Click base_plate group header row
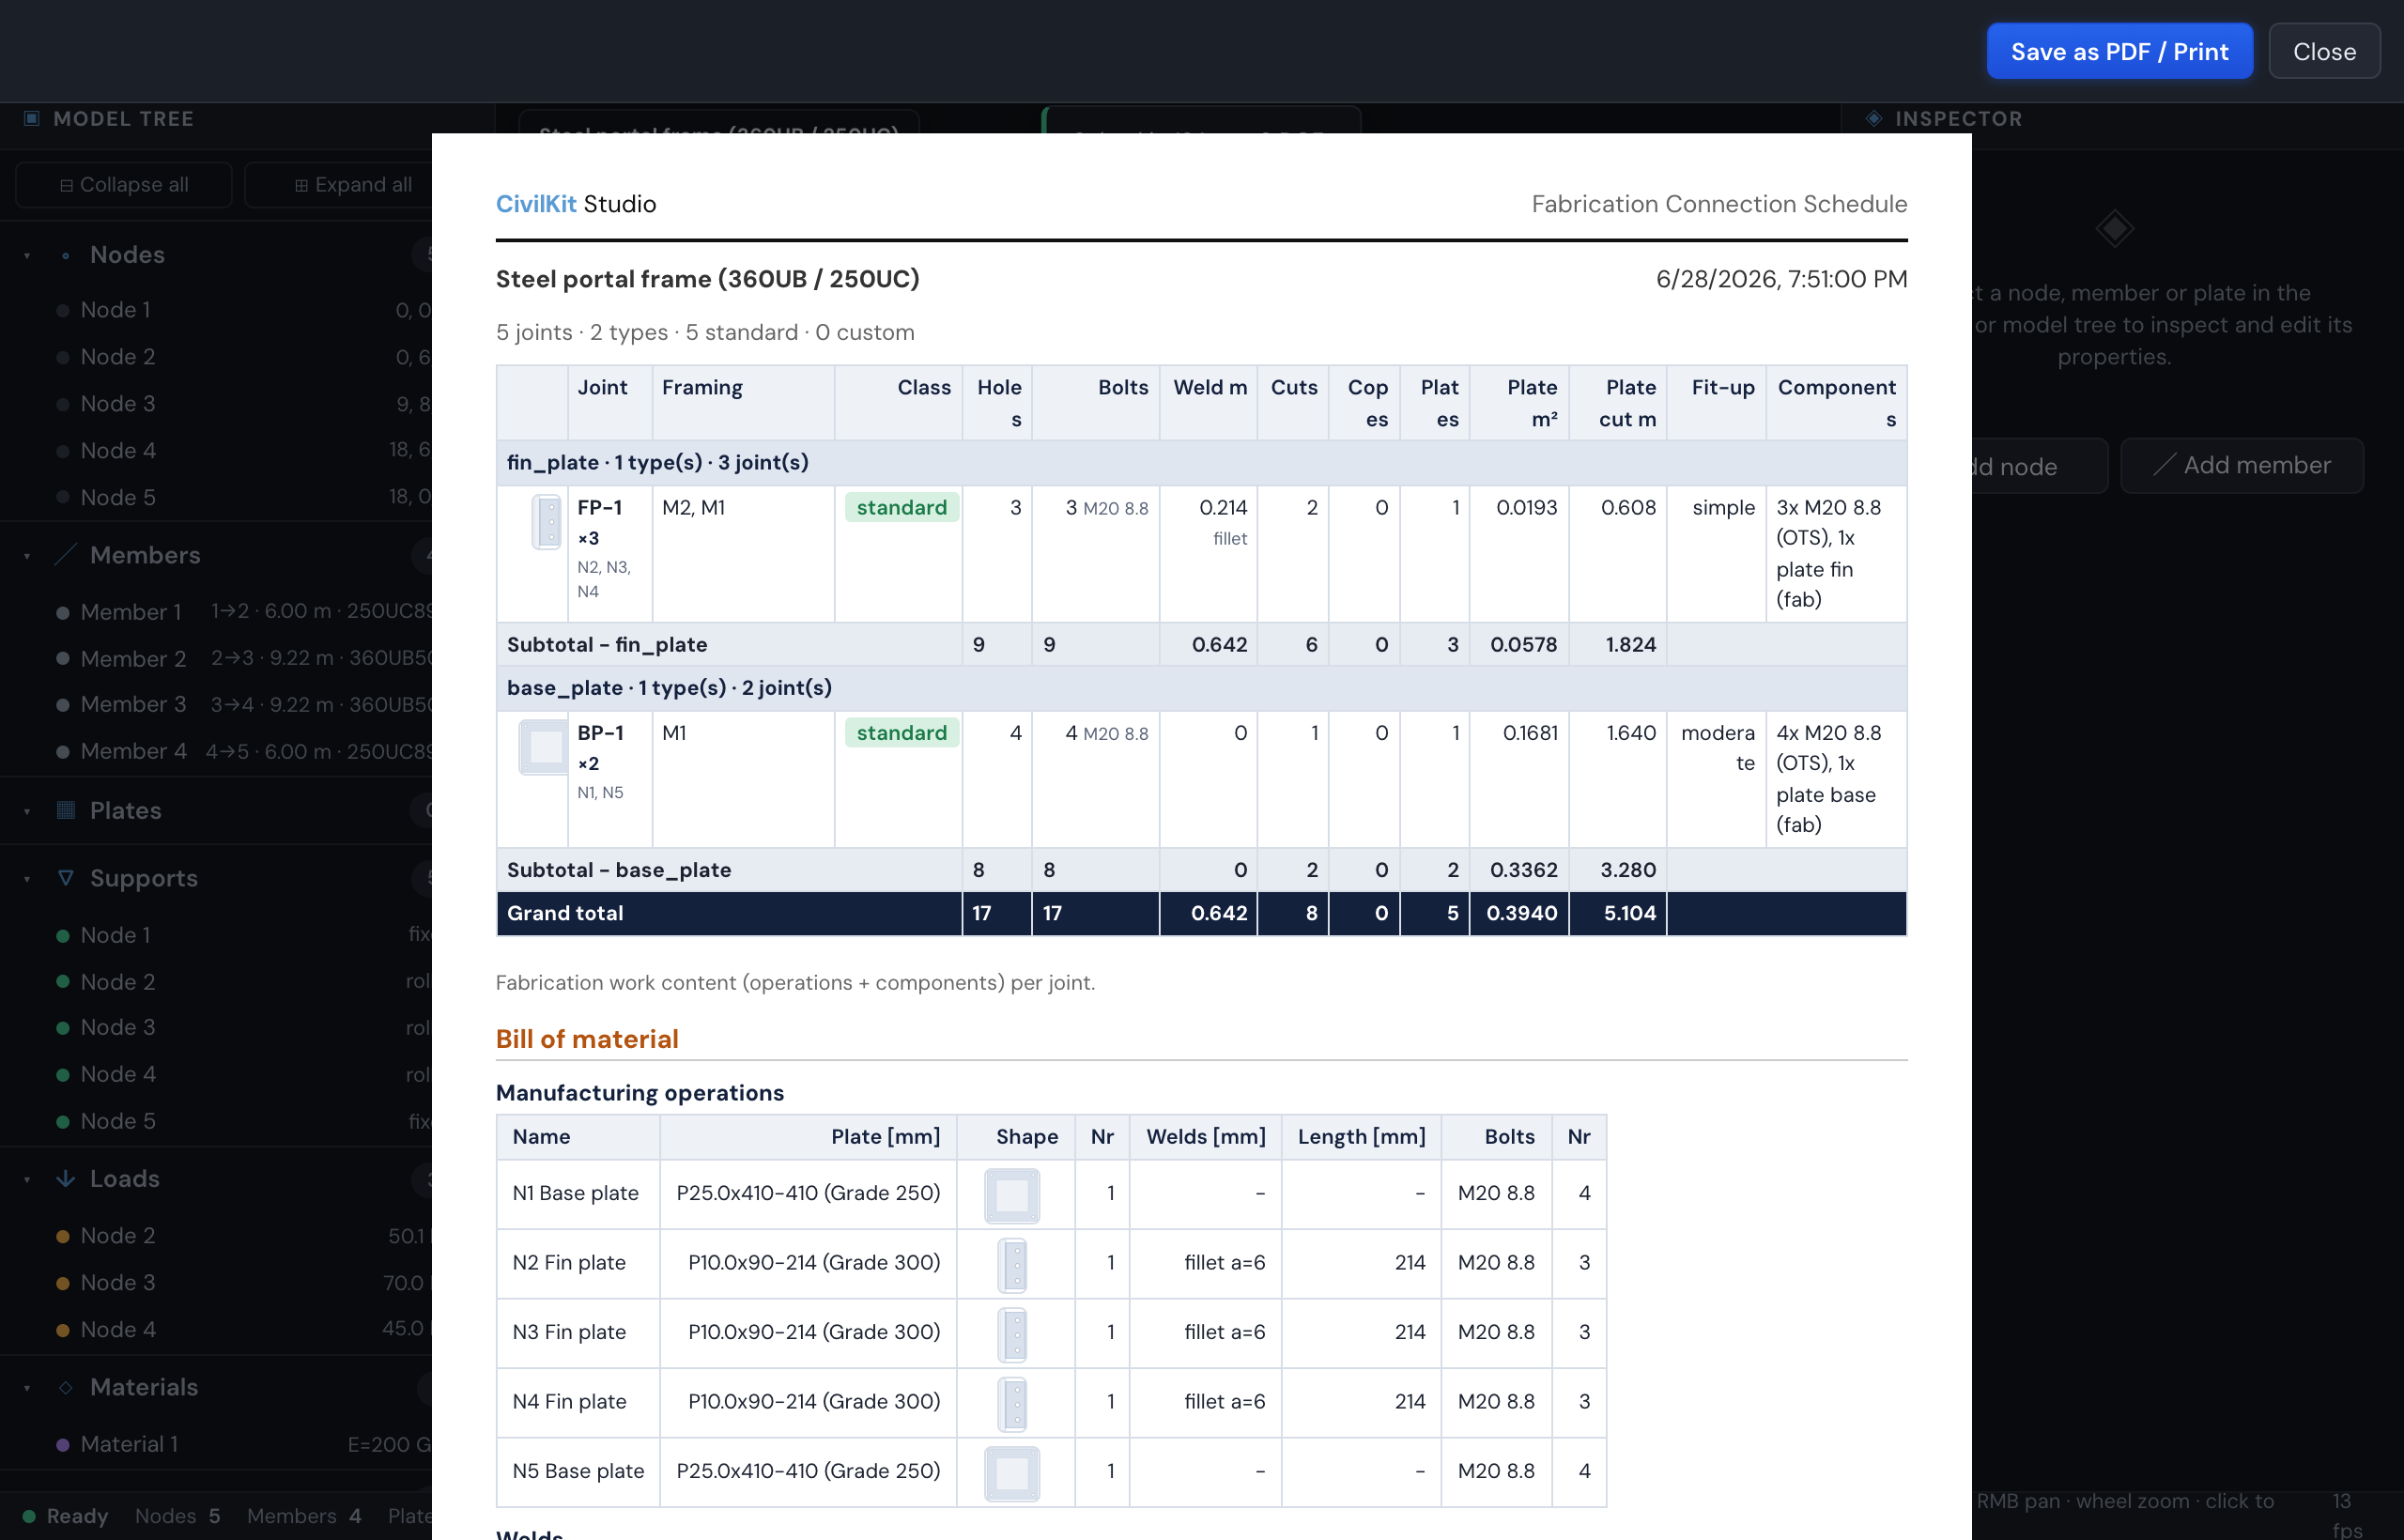2404x1540 pixels. (x=1202, y=688)
